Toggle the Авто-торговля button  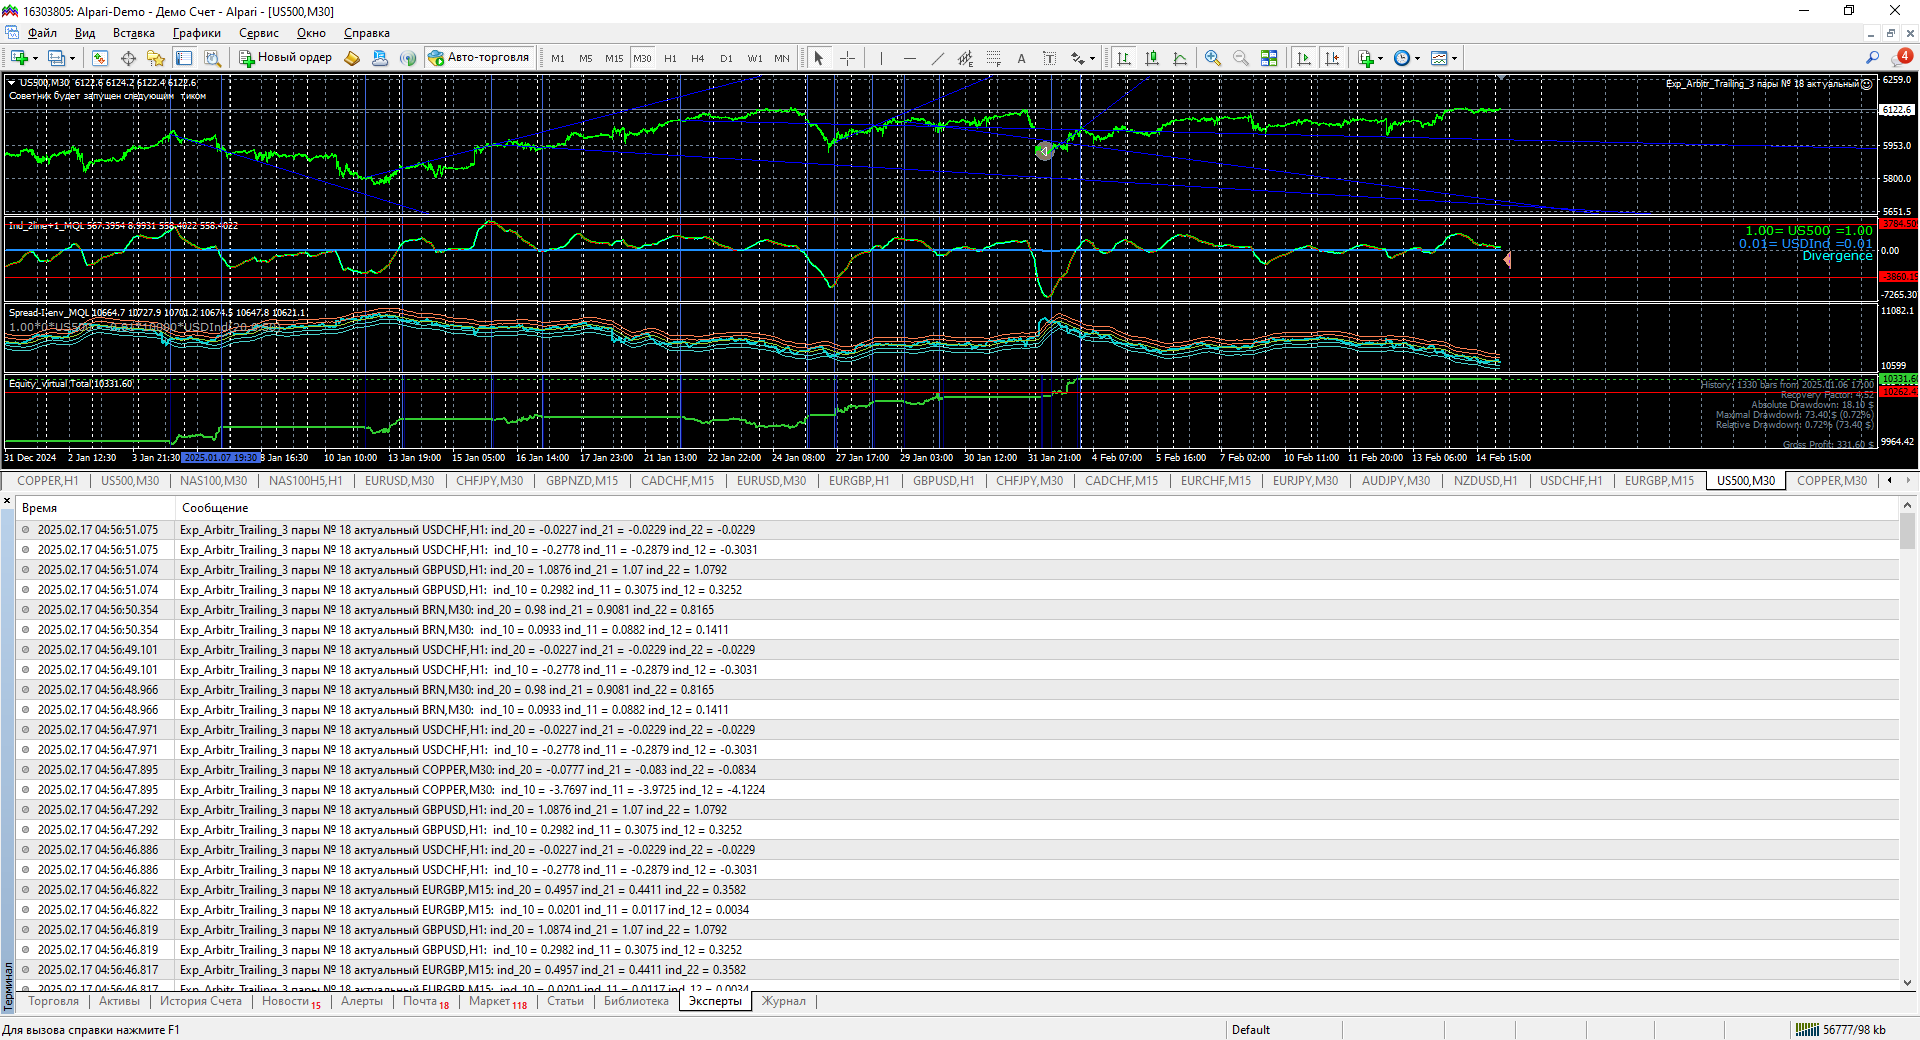click(479, 58)
